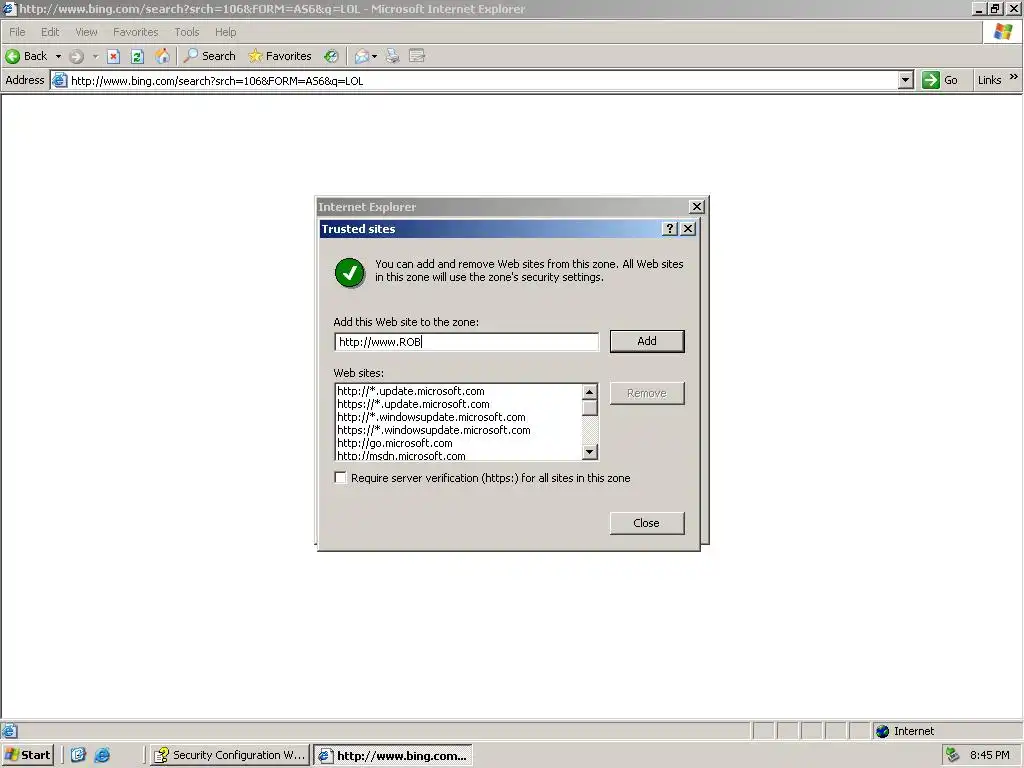The image size is (1024, 768).
Task: Open the Search toolbar button
Action: click(209, 56)
